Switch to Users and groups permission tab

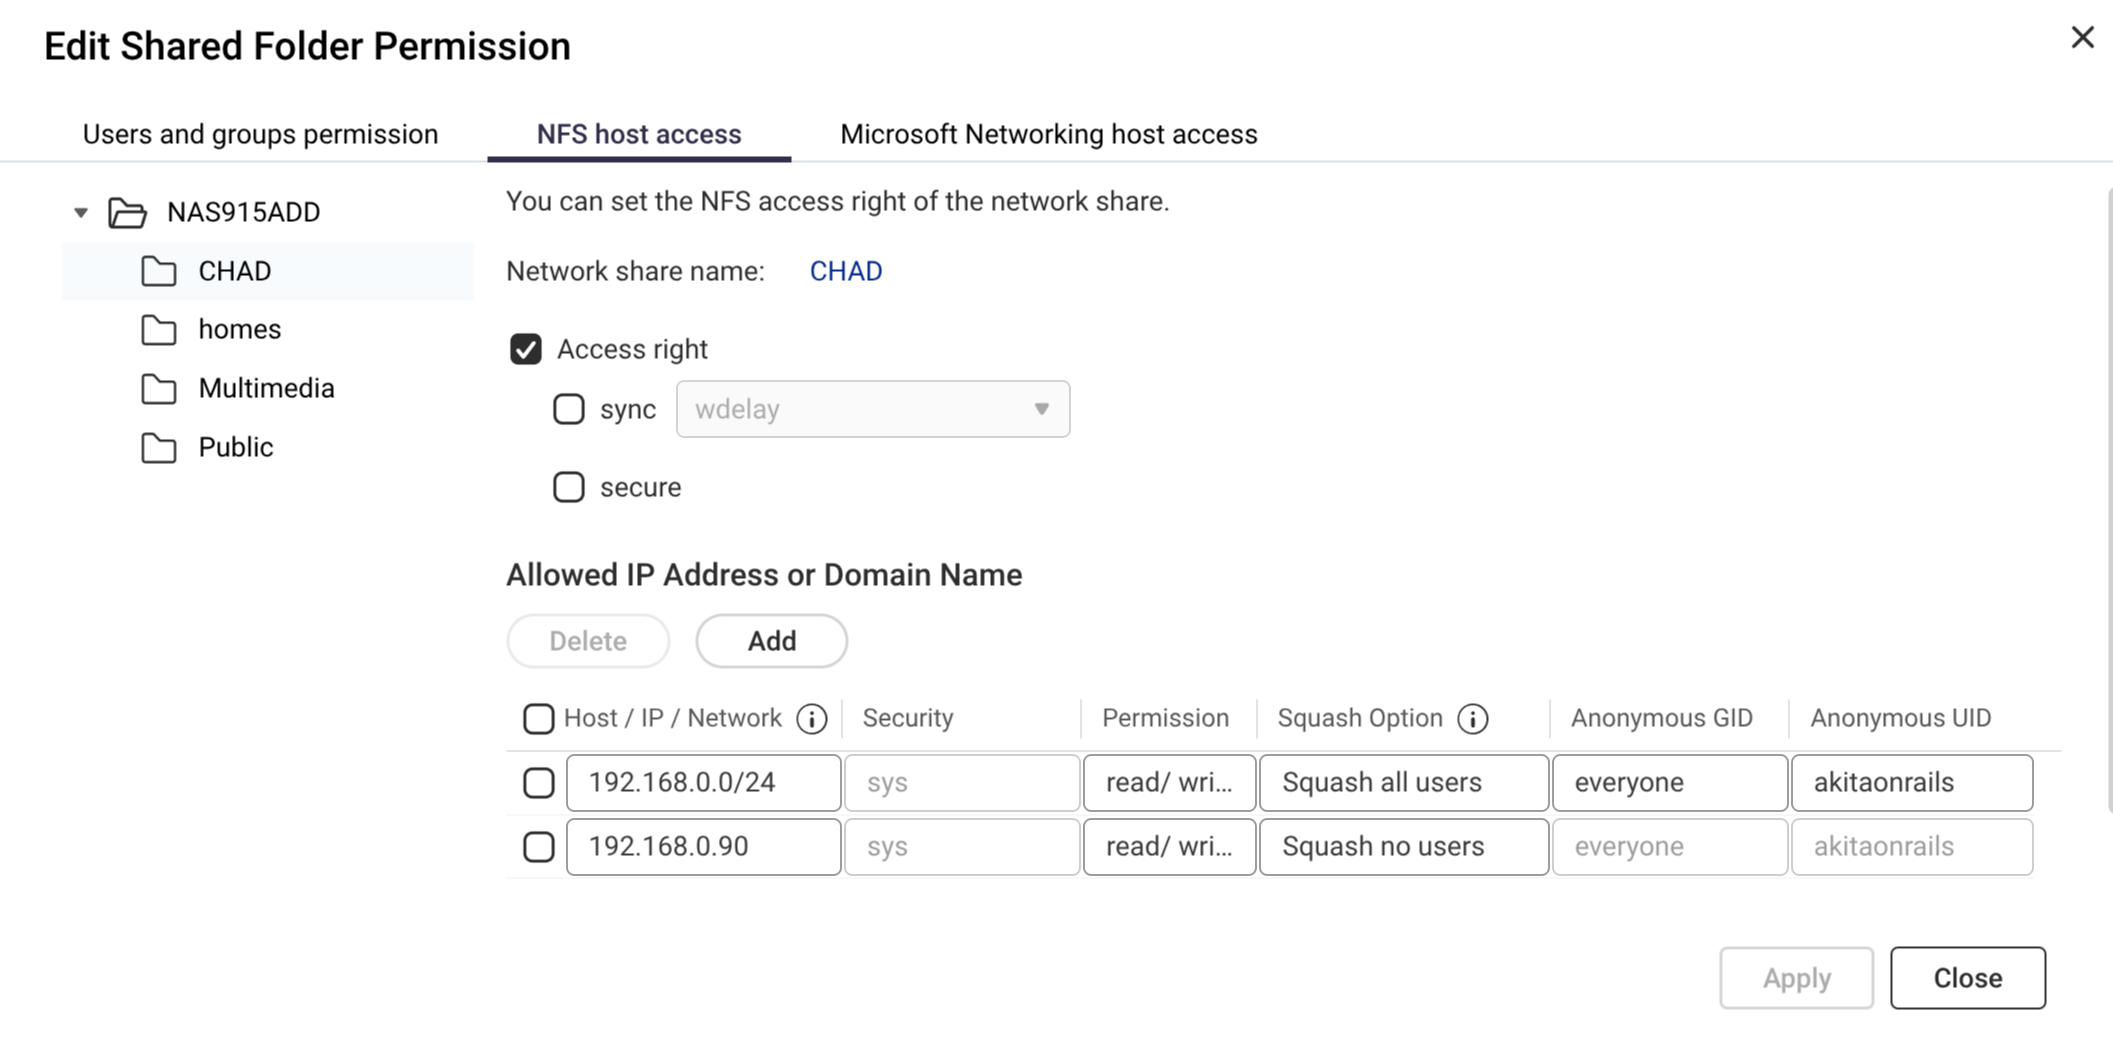[260, 134]
